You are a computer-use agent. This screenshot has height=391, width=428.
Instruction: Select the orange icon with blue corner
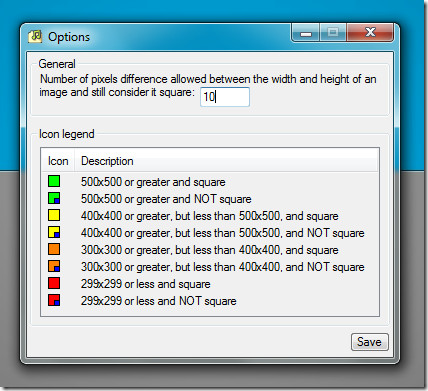[54, 266]
